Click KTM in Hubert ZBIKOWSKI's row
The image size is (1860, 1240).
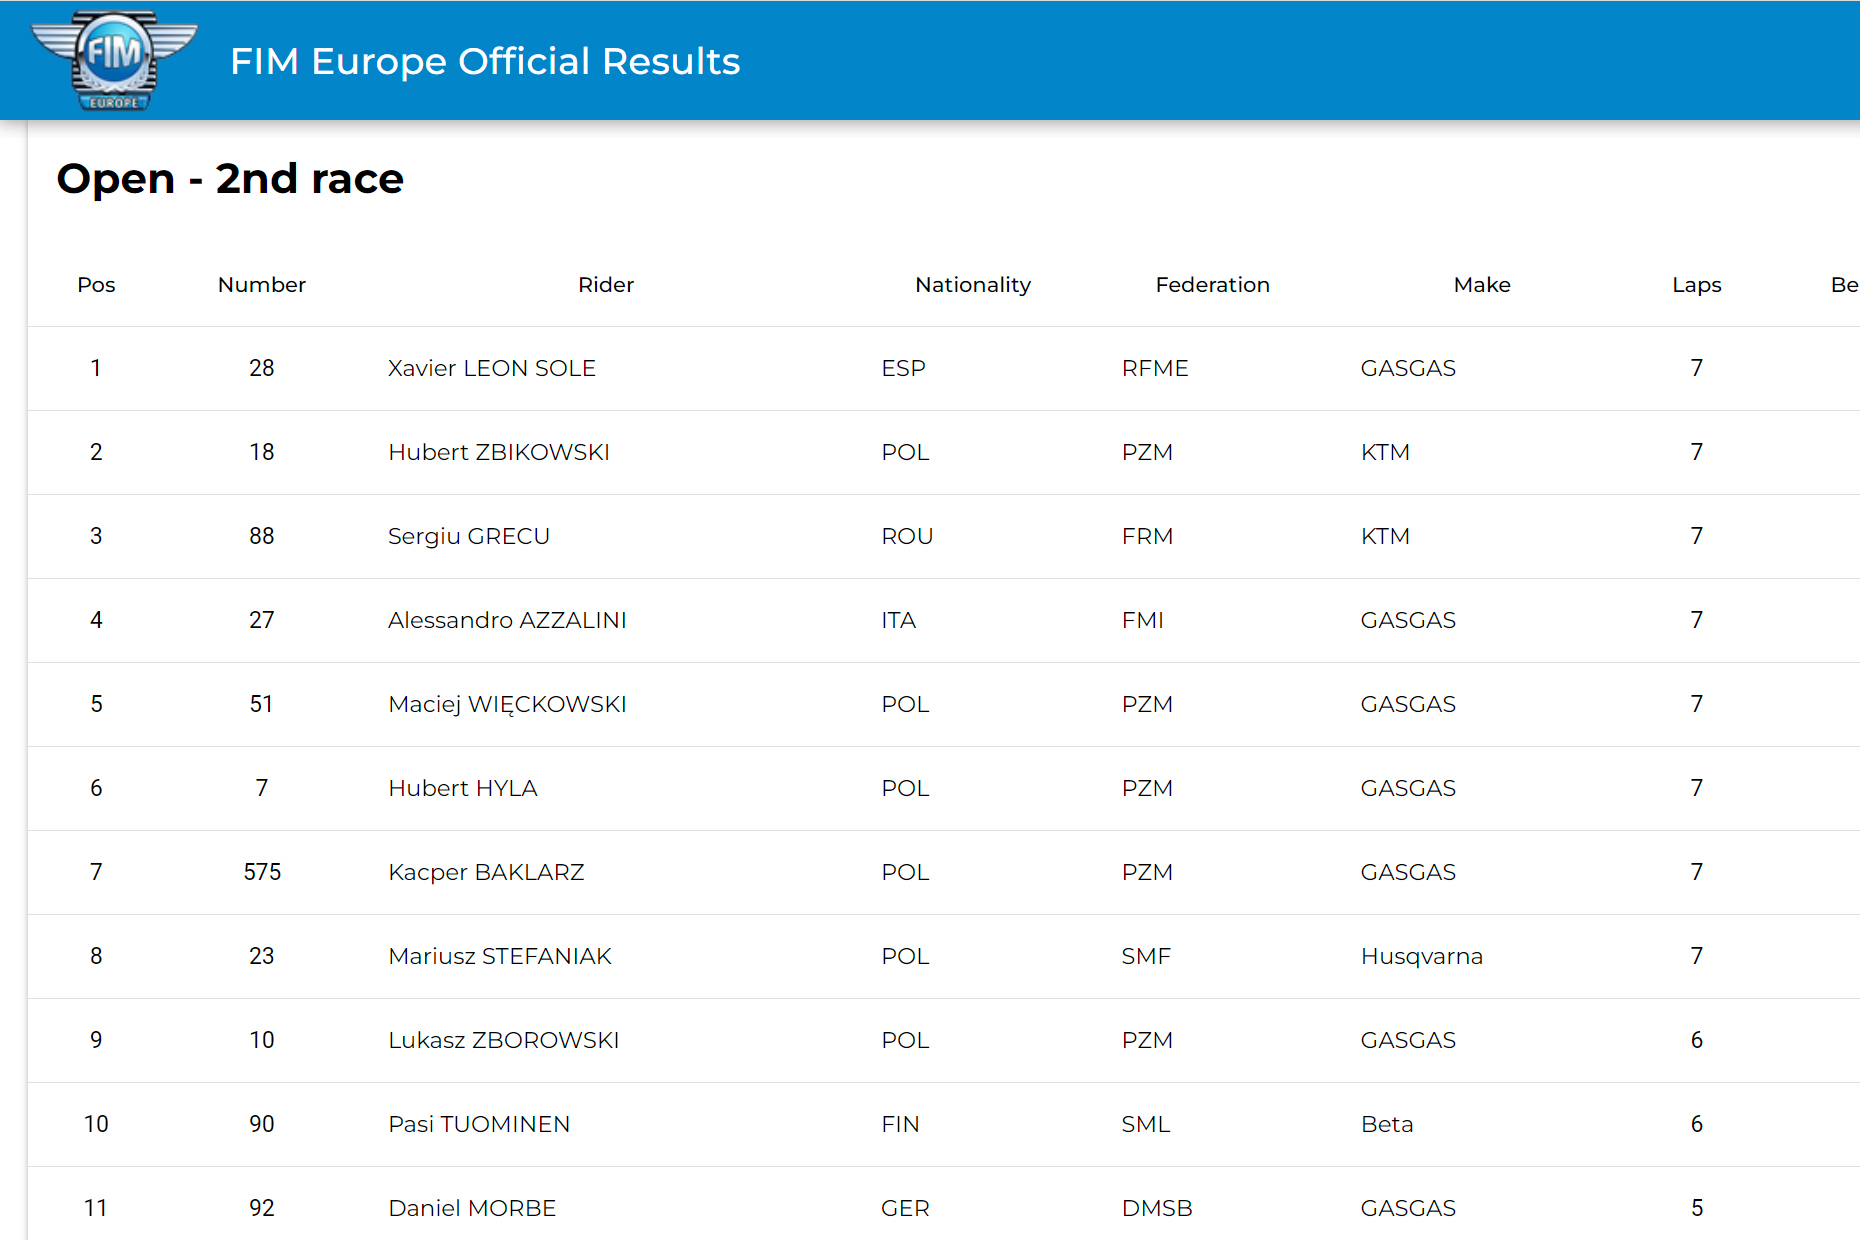coord(1385,452)
